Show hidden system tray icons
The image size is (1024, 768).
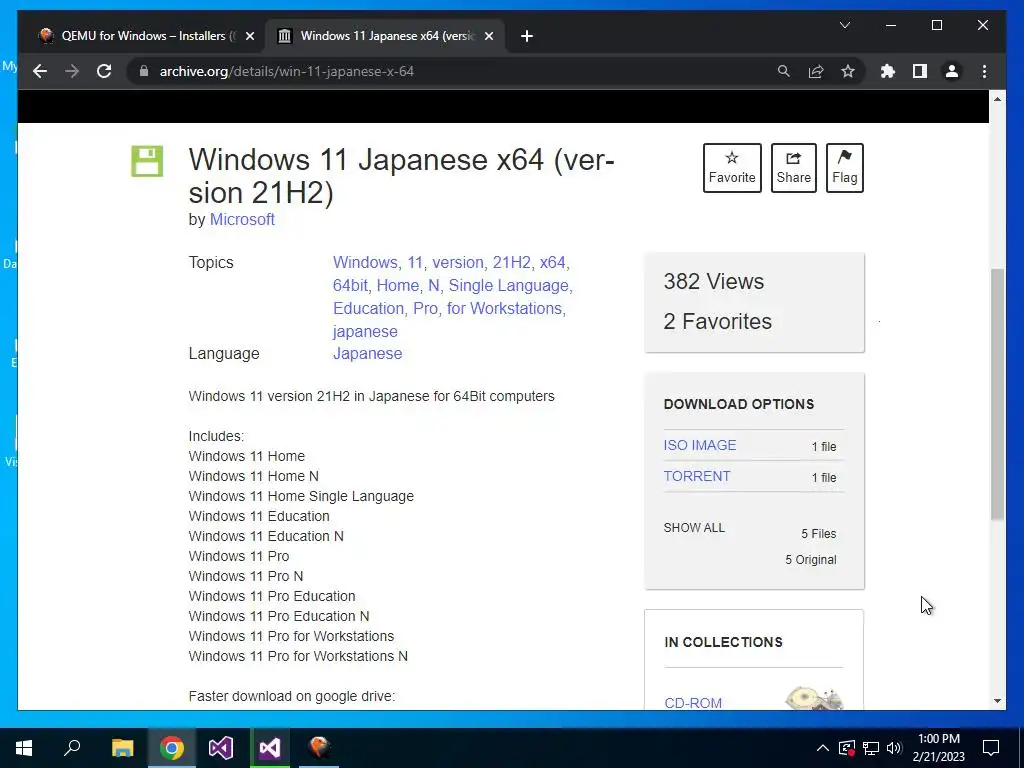click(x=822, y=748)
